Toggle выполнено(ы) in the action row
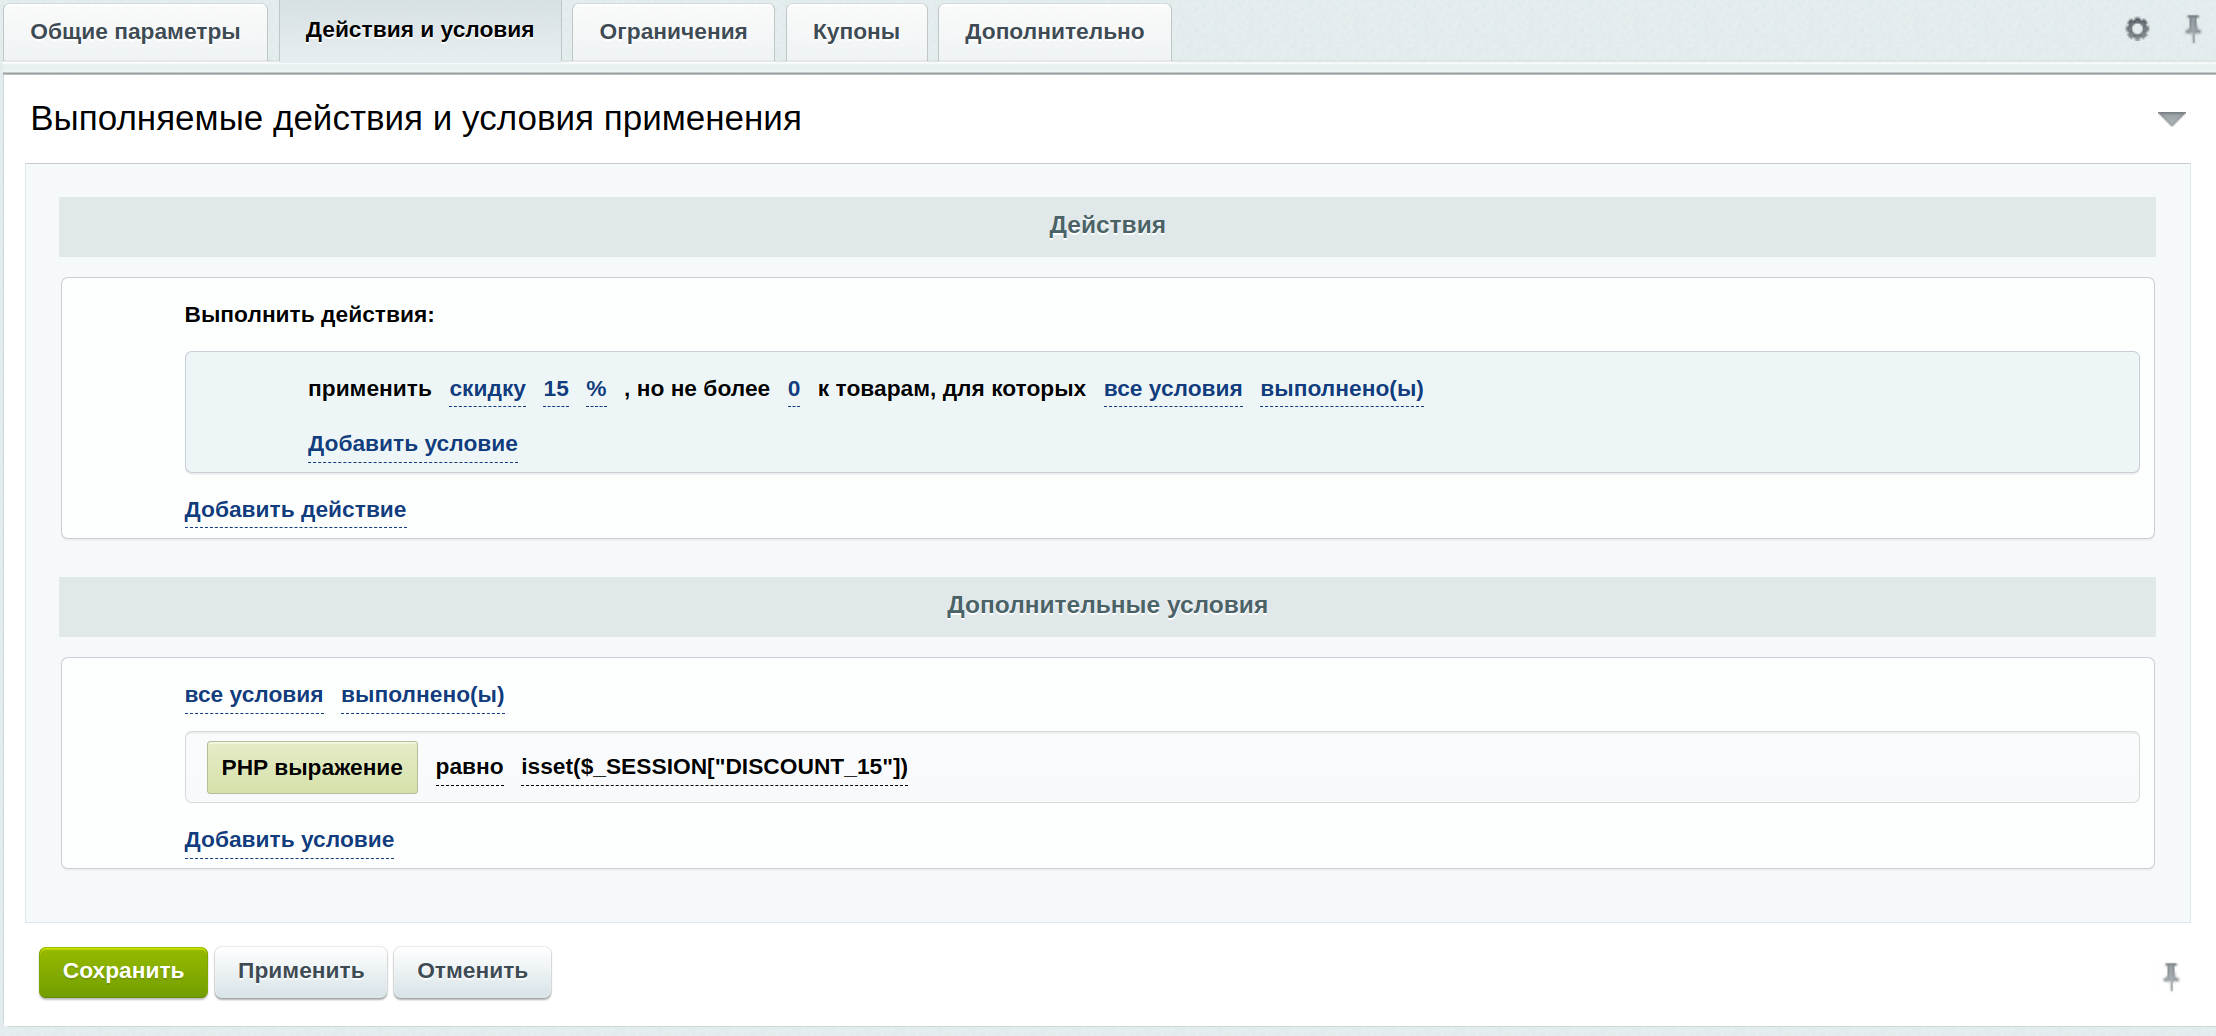 pyautogui.click(x=1341, y=389)
